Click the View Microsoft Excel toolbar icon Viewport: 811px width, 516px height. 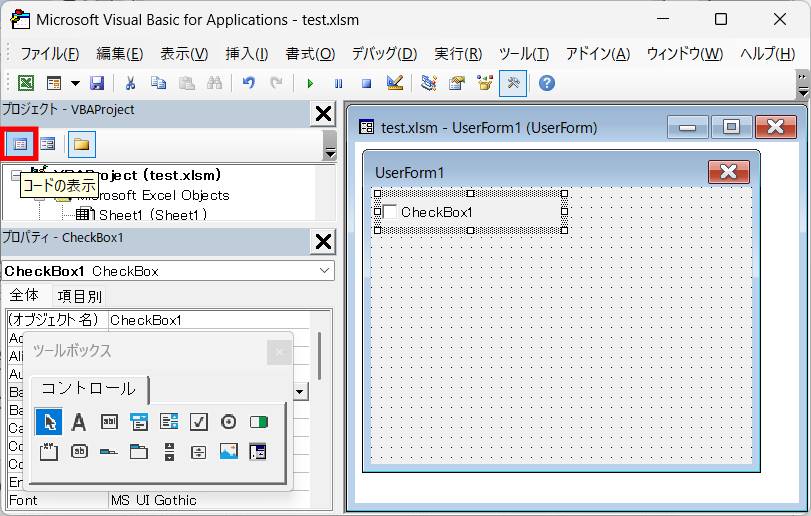(26, 83)
